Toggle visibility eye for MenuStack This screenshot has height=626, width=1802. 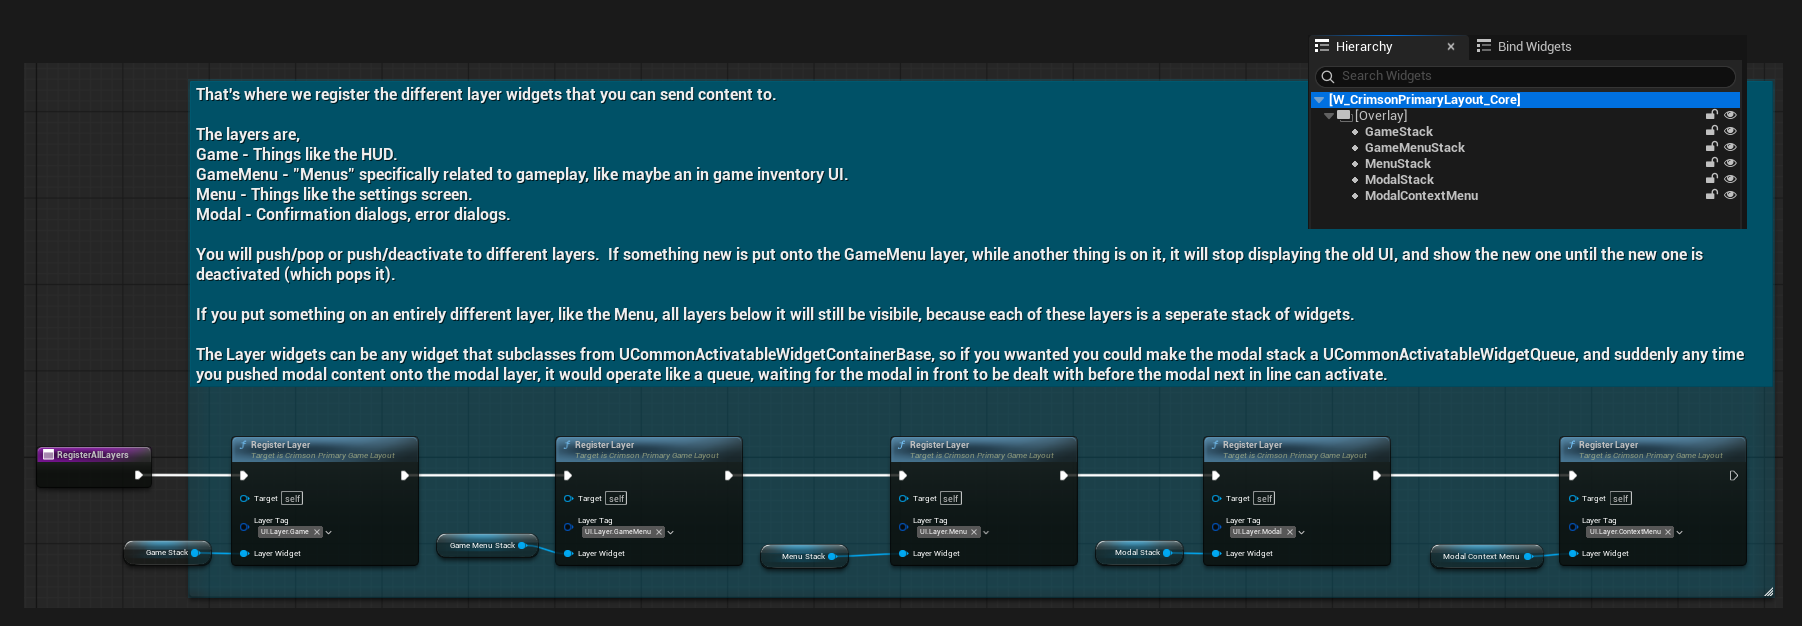click(1730, 163)
